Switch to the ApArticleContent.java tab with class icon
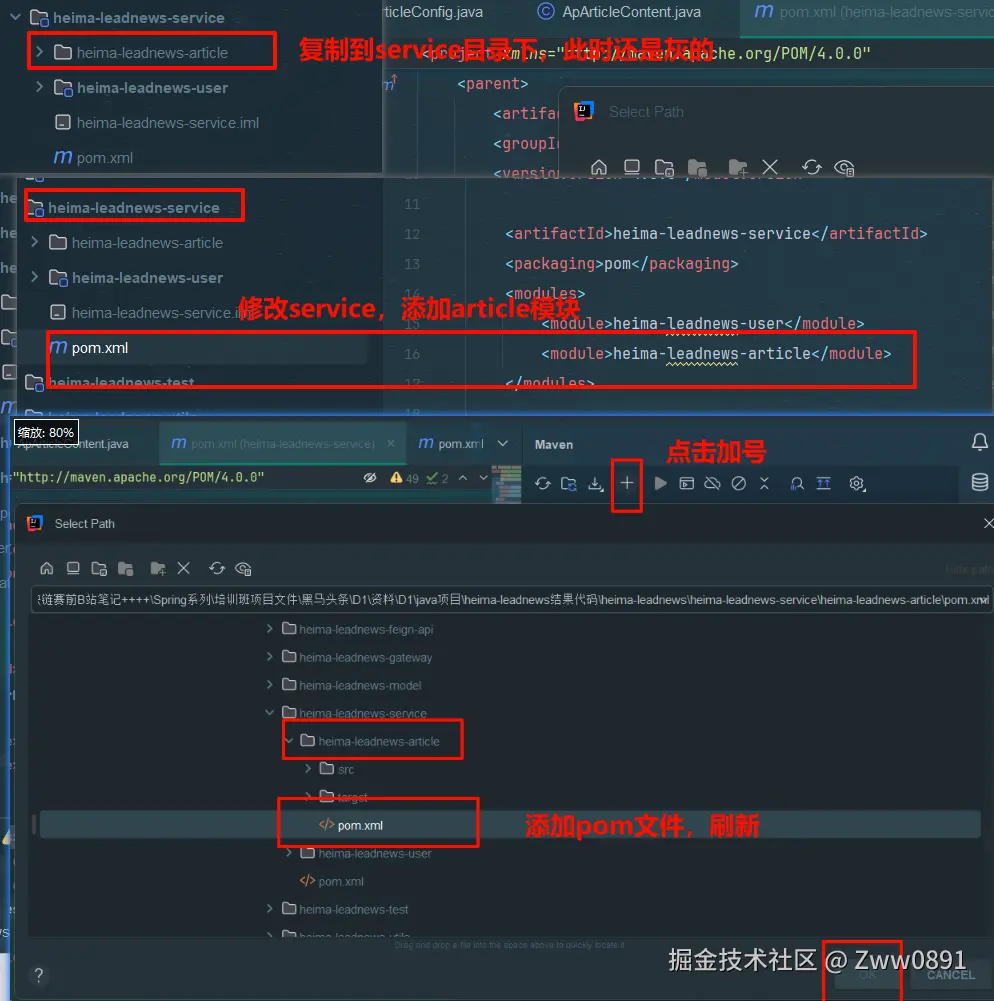The height and width of the screenshot is (1001, 994). (619, 11)
